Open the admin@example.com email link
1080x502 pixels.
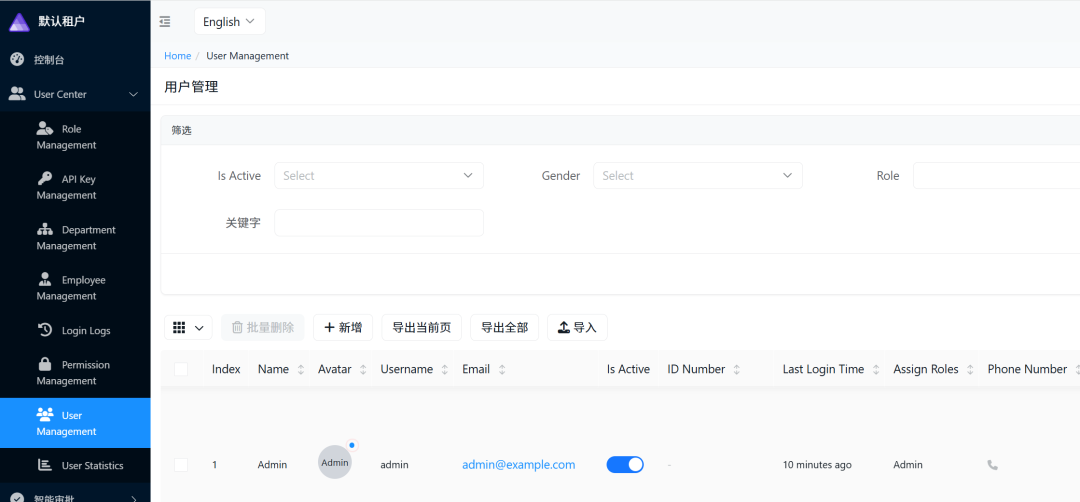(x=519, y=465)
